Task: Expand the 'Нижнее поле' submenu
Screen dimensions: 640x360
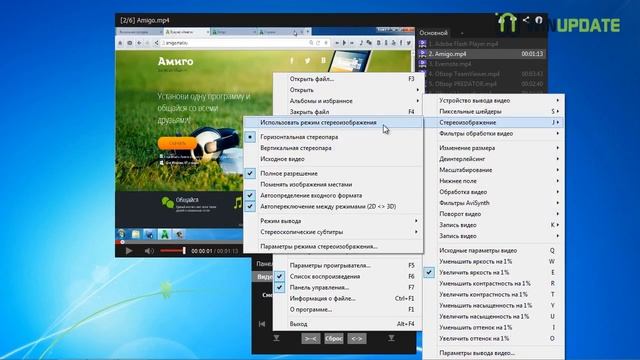Action: 494,181
